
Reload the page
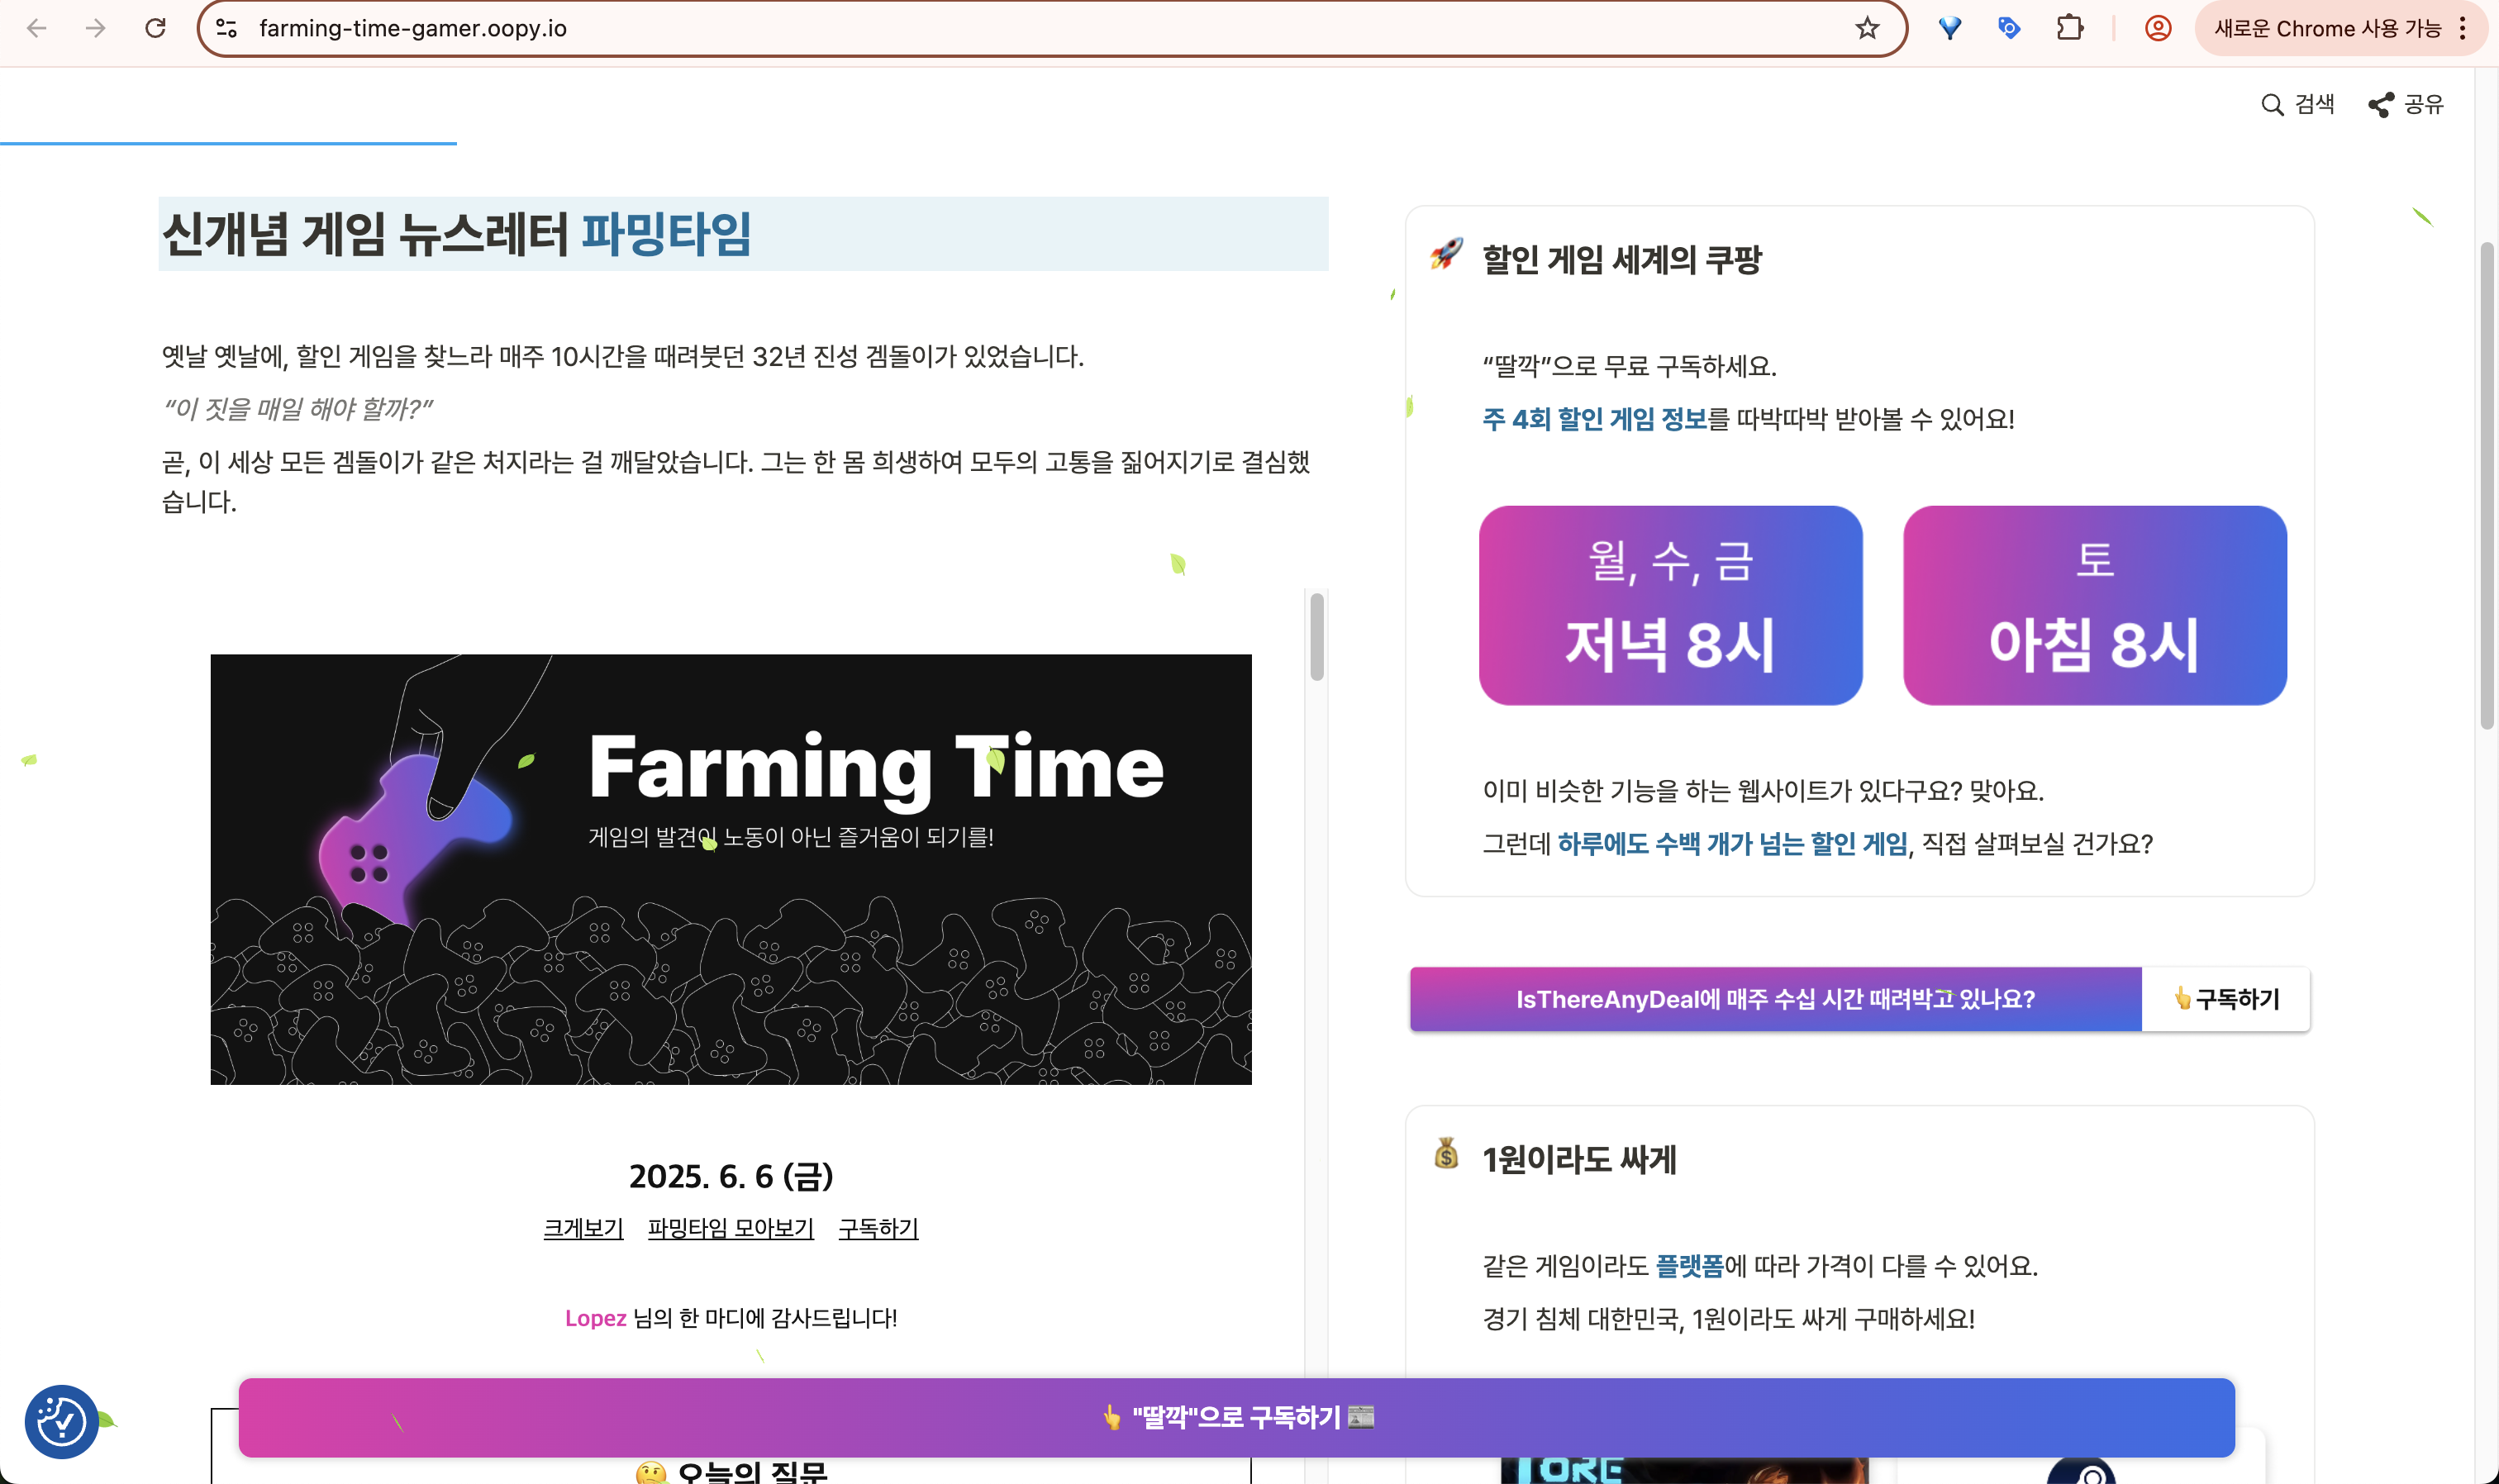pos(155,28)
